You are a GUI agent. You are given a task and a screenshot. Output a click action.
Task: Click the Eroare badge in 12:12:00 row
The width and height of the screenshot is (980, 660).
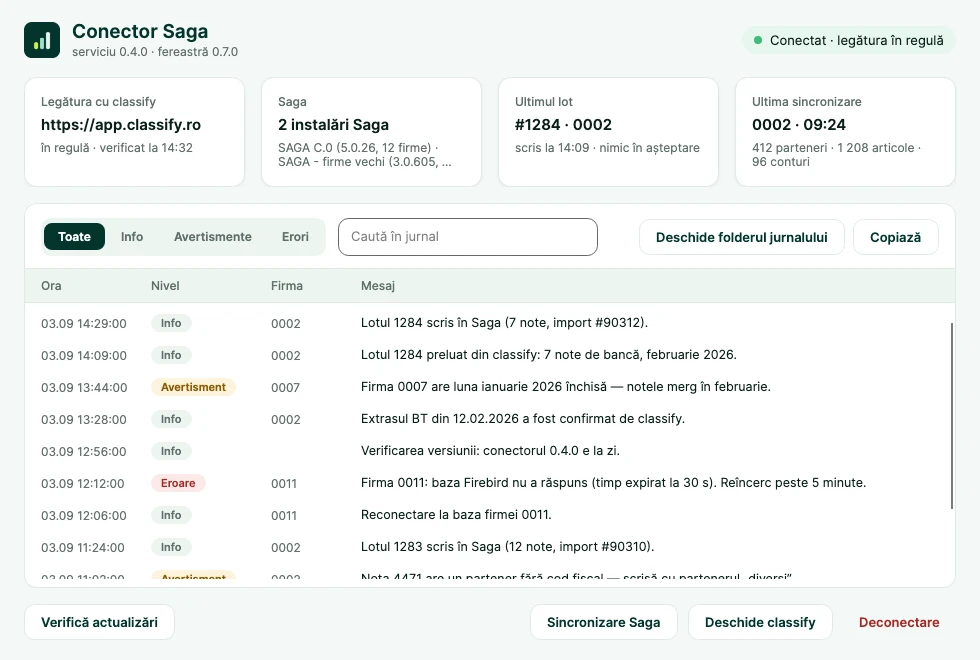(178, 483)
